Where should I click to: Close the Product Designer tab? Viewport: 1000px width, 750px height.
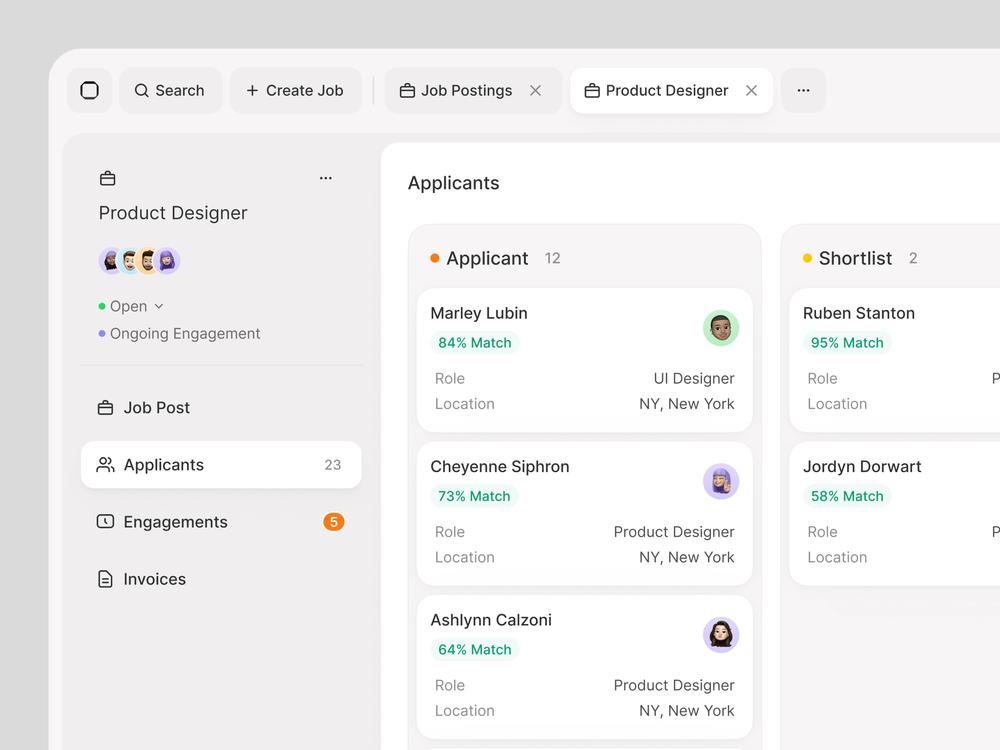point(752,91)
